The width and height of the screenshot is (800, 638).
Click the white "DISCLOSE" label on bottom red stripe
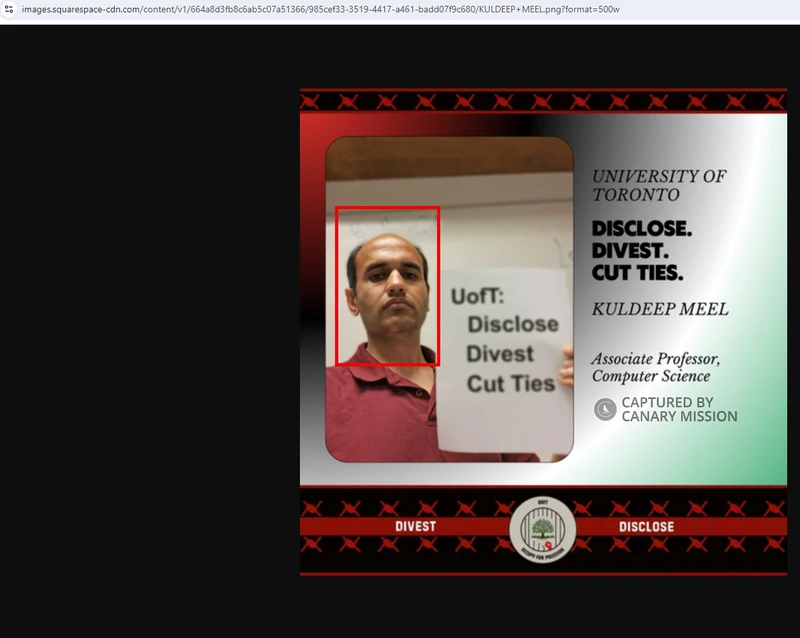click(646, 527)
